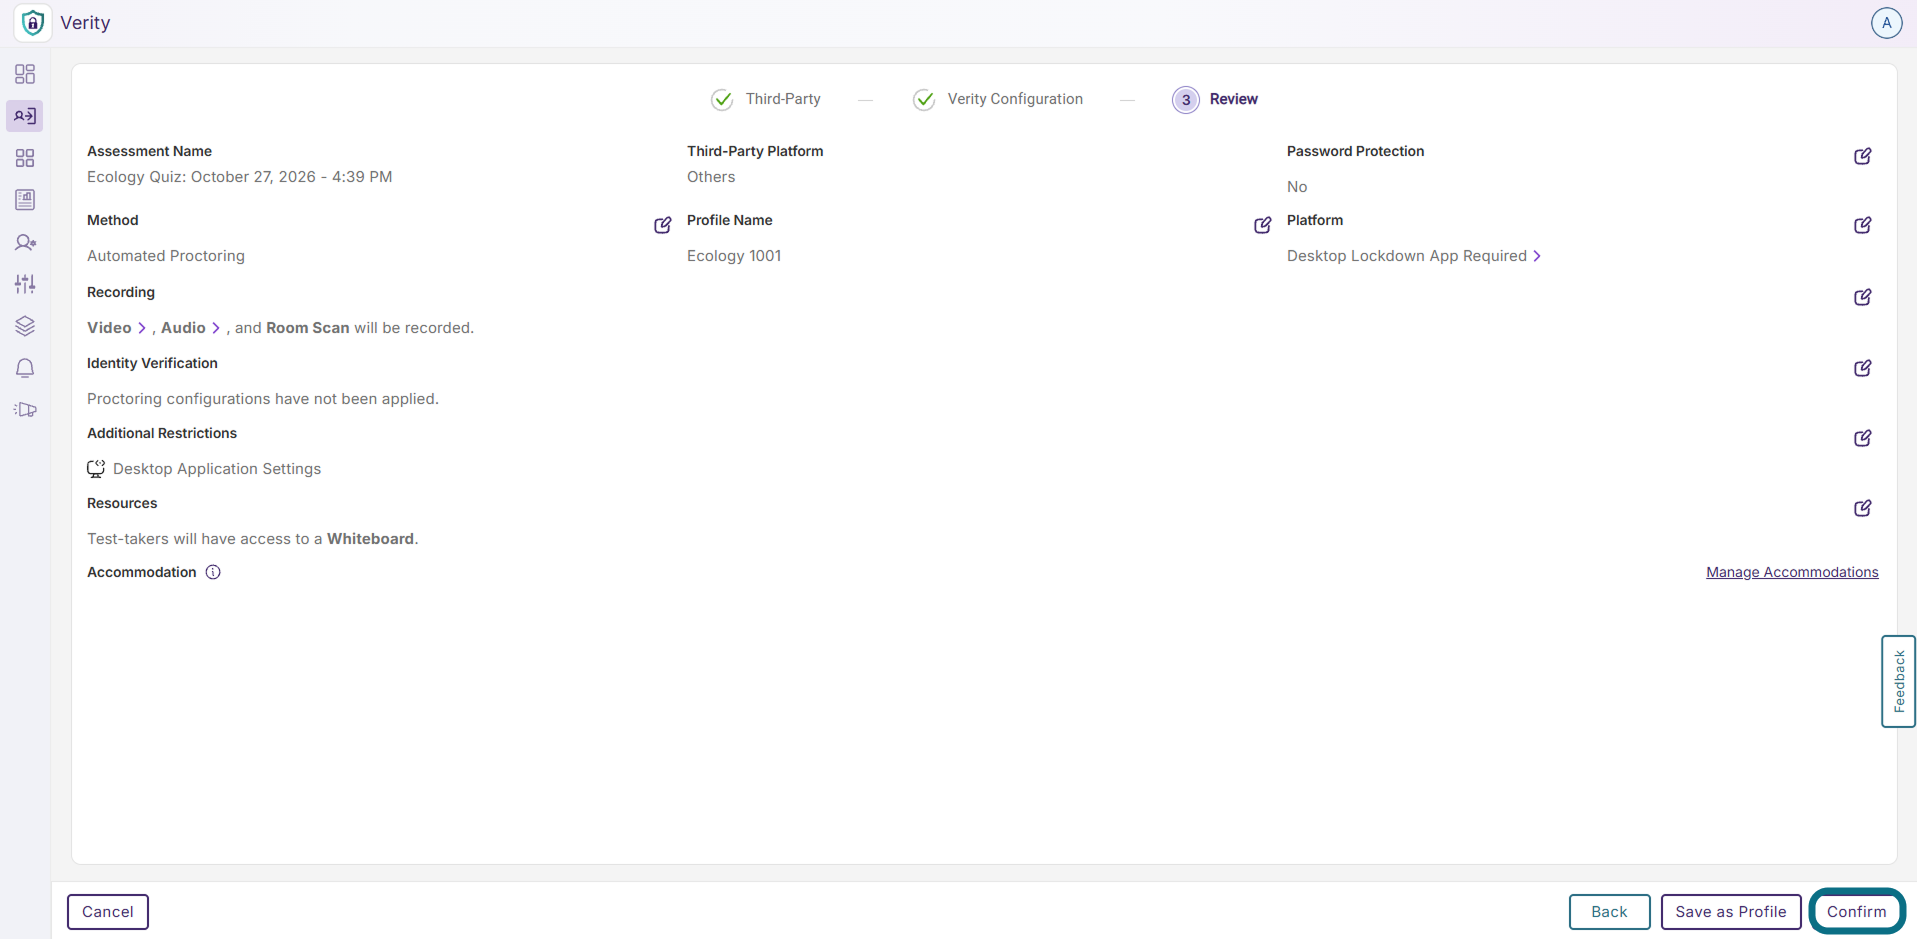Click the Desktop Application Settings monitor icon
Screen dimensions: 1917x939
pos(96,469)
